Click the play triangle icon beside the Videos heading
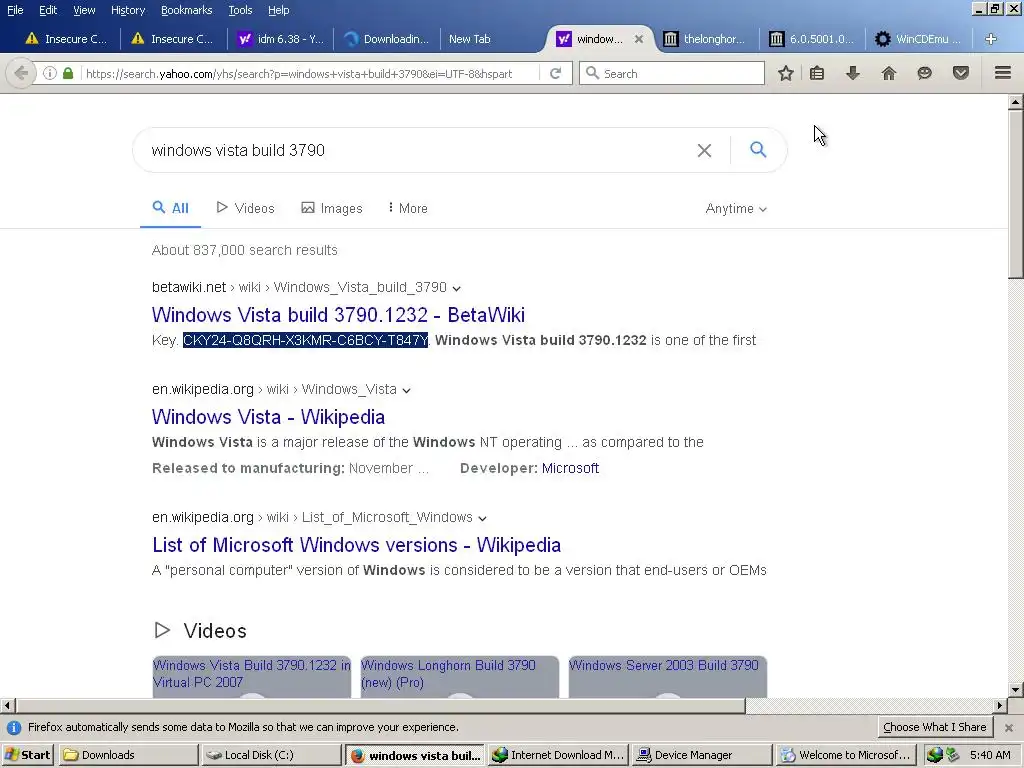Screen dimensions: 1024x768 point(162,630)
